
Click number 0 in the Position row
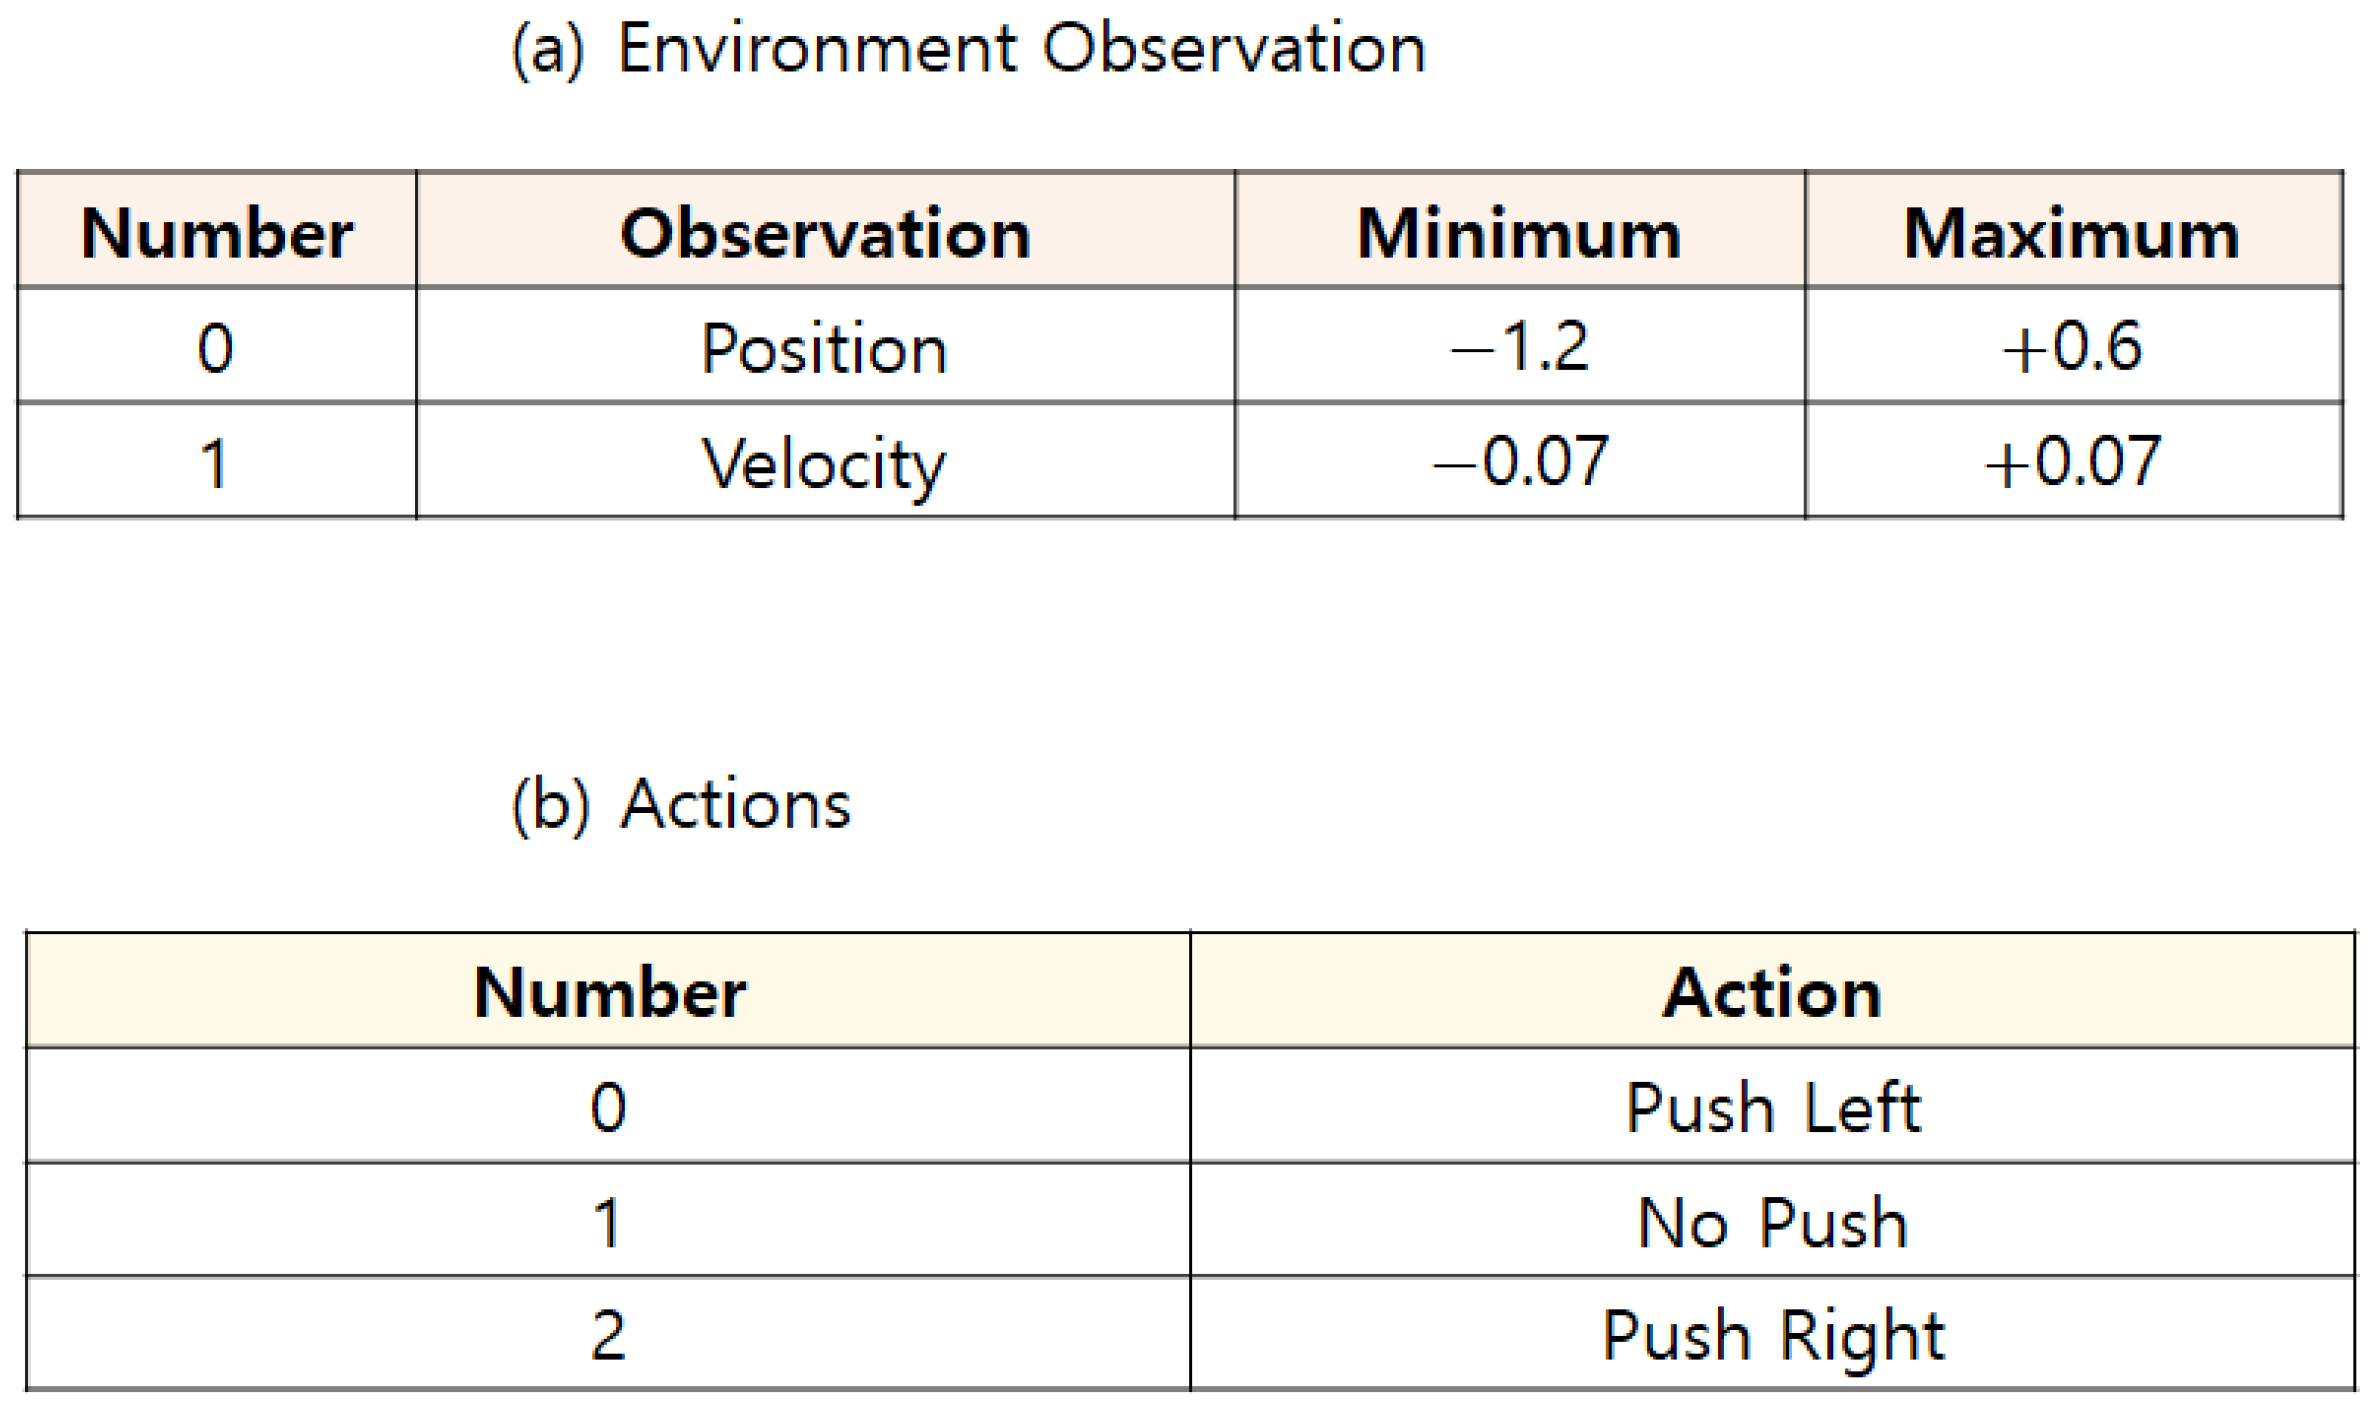(x=216, y=349)
